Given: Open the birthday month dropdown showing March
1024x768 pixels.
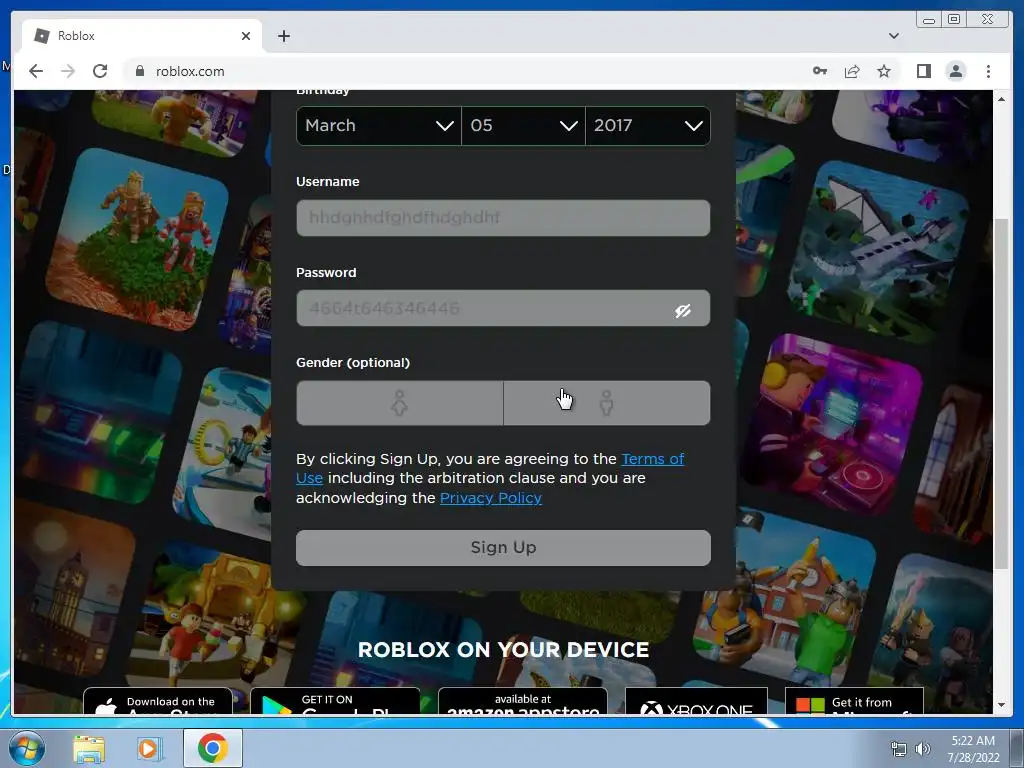Looking at the screenshot, I should click(x=379, y=125).
